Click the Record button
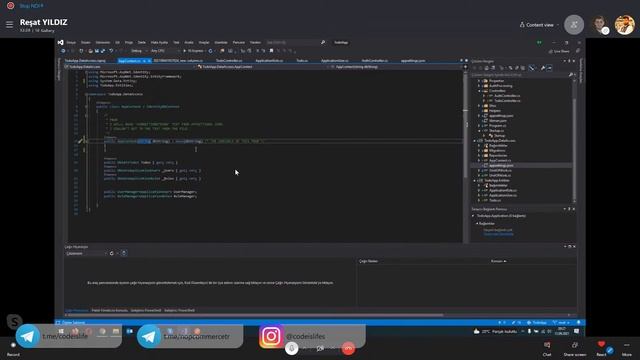Image resolution: width=640 pixels, height=360 pixels. click(13, 349)
